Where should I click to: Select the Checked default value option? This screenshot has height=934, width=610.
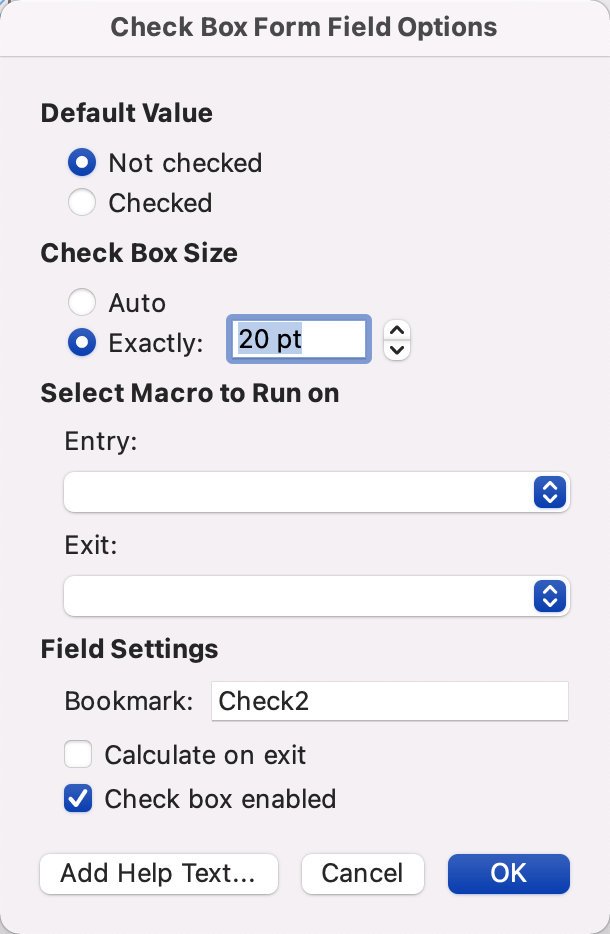(82, 203)
